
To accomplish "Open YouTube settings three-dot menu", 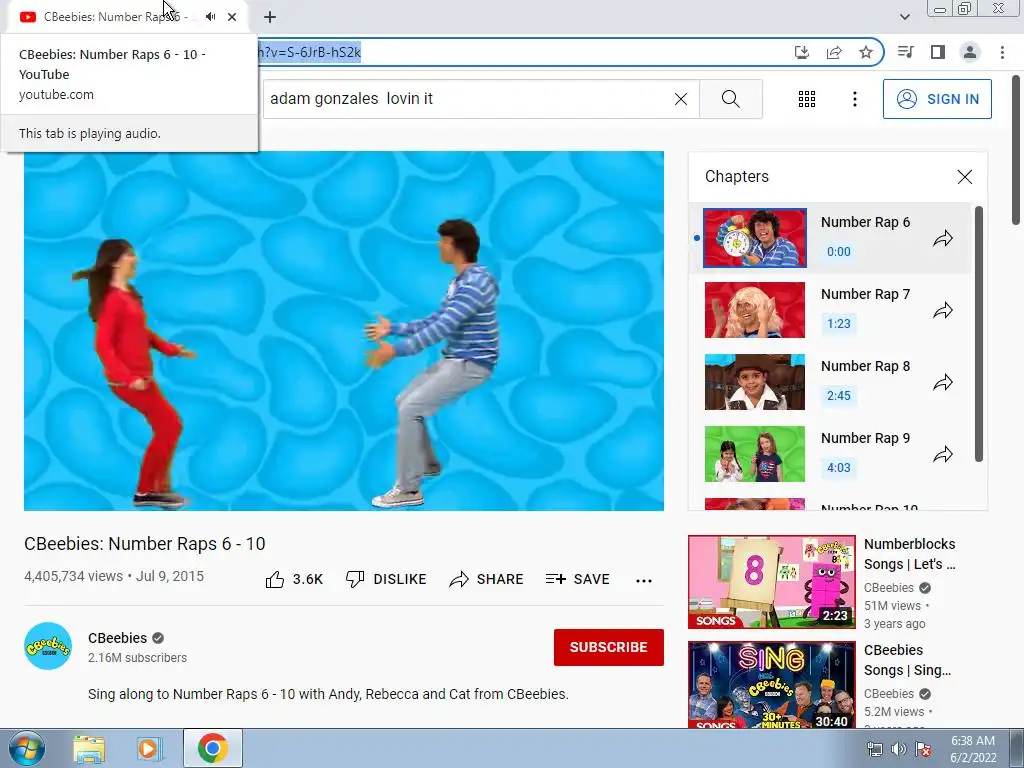I will 854,99.
